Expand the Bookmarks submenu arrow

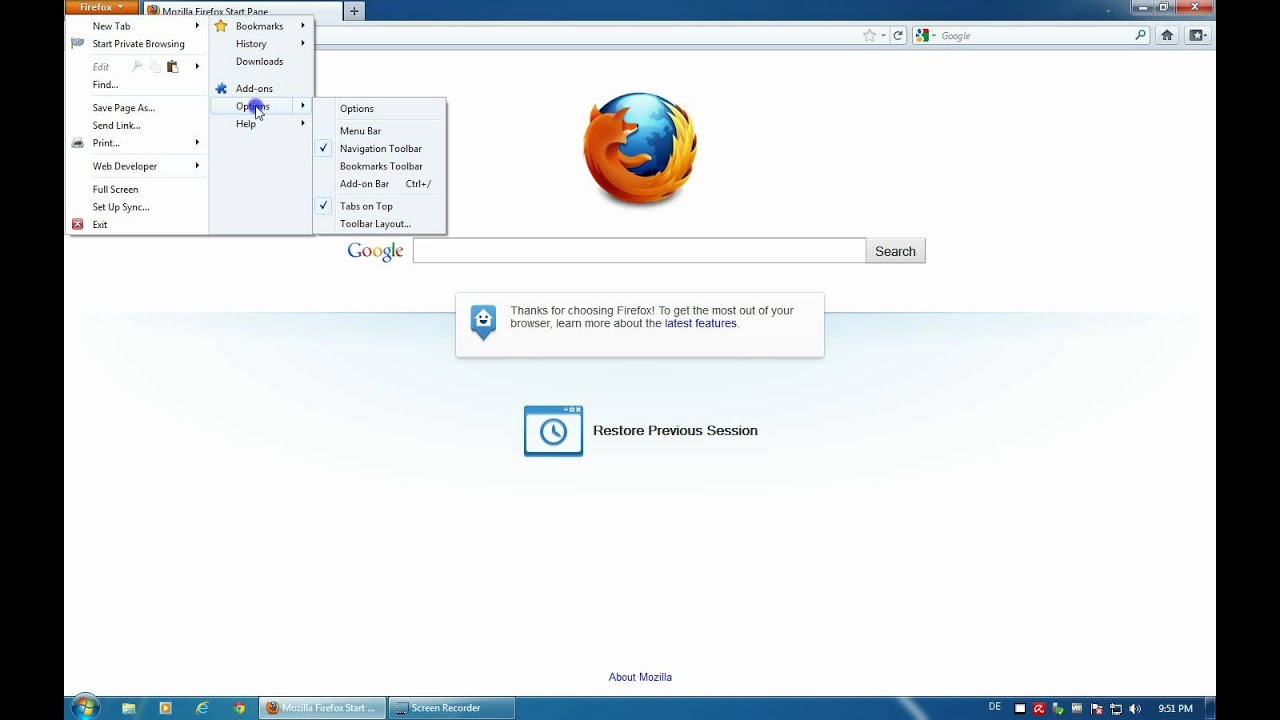303,26
